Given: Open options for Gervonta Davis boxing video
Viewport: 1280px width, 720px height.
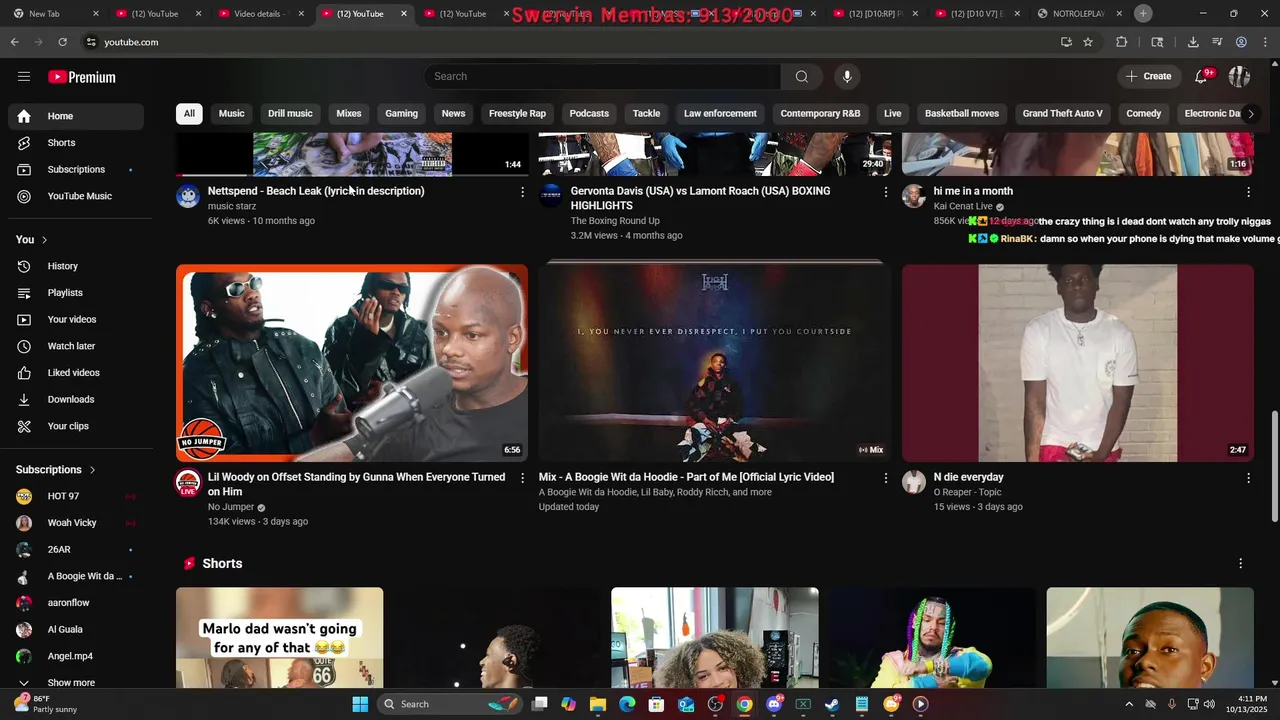Looking at the screenshot, I should 885,192.
